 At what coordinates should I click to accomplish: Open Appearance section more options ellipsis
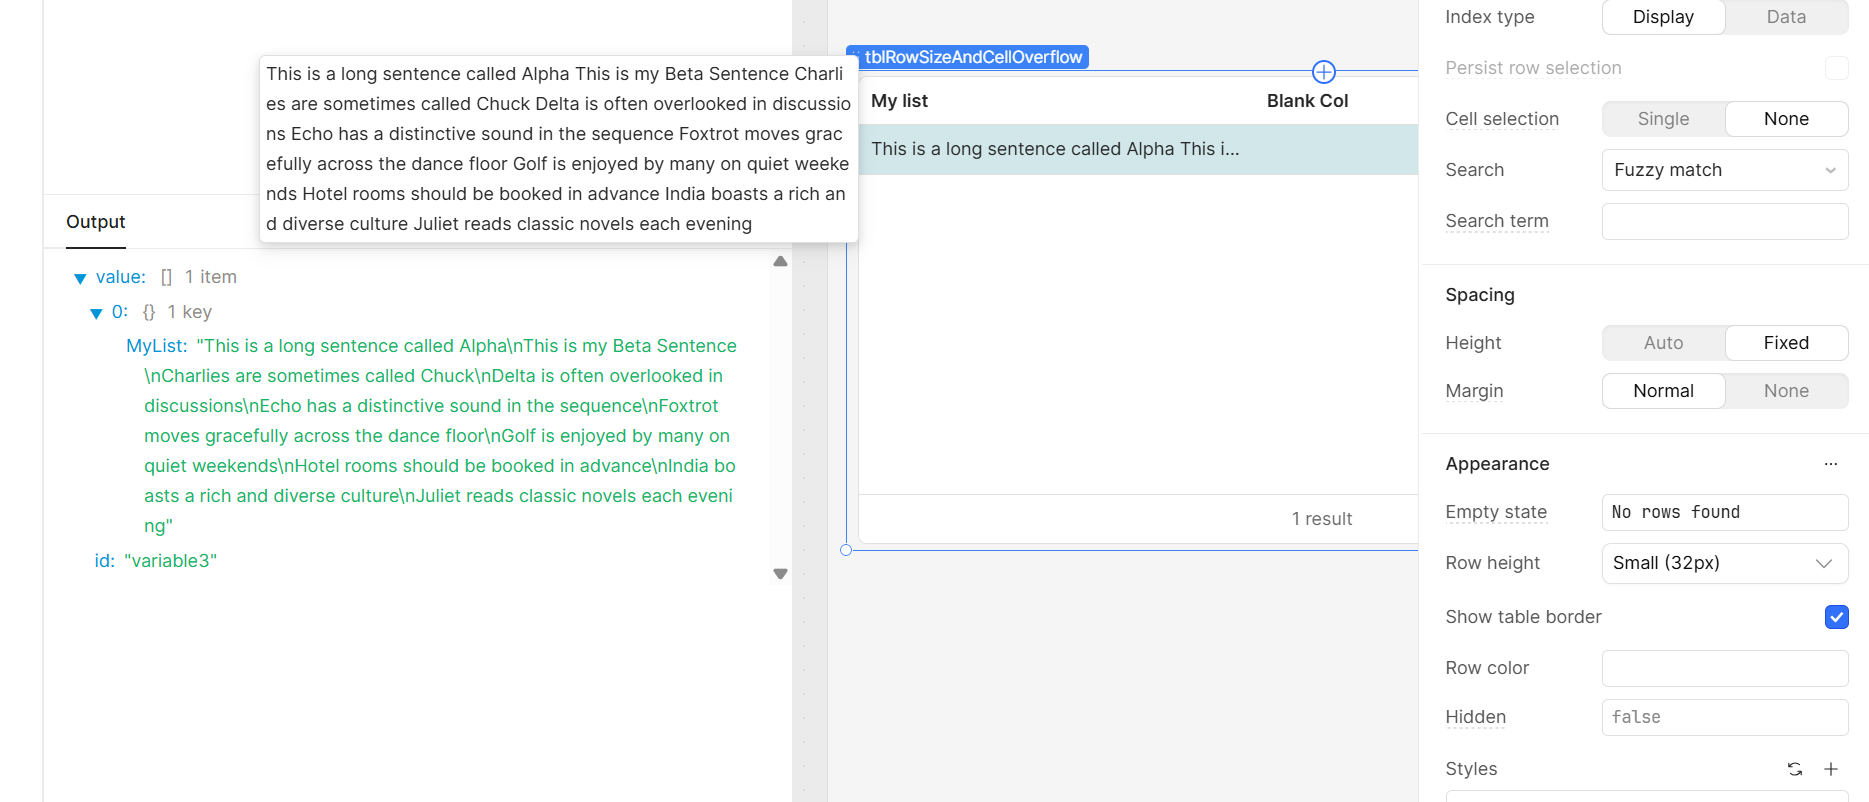[x=1831, y=464]
